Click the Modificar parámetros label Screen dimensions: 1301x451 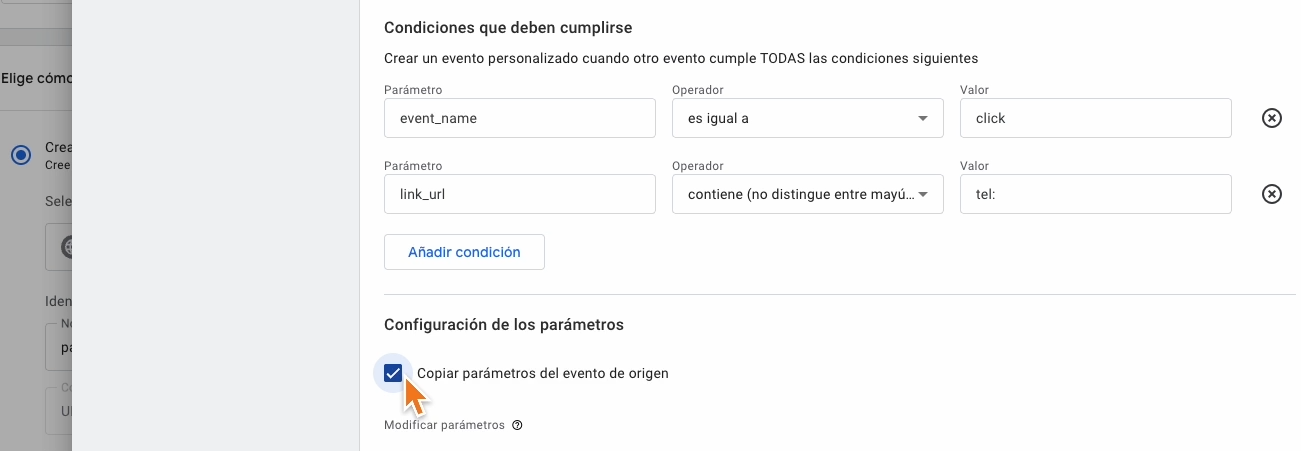(444, 425)
